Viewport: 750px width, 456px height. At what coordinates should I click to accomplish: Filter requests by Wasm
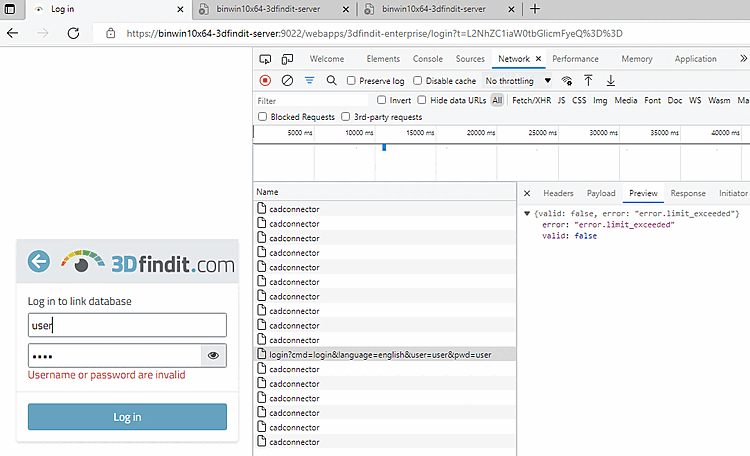[719, 100]
